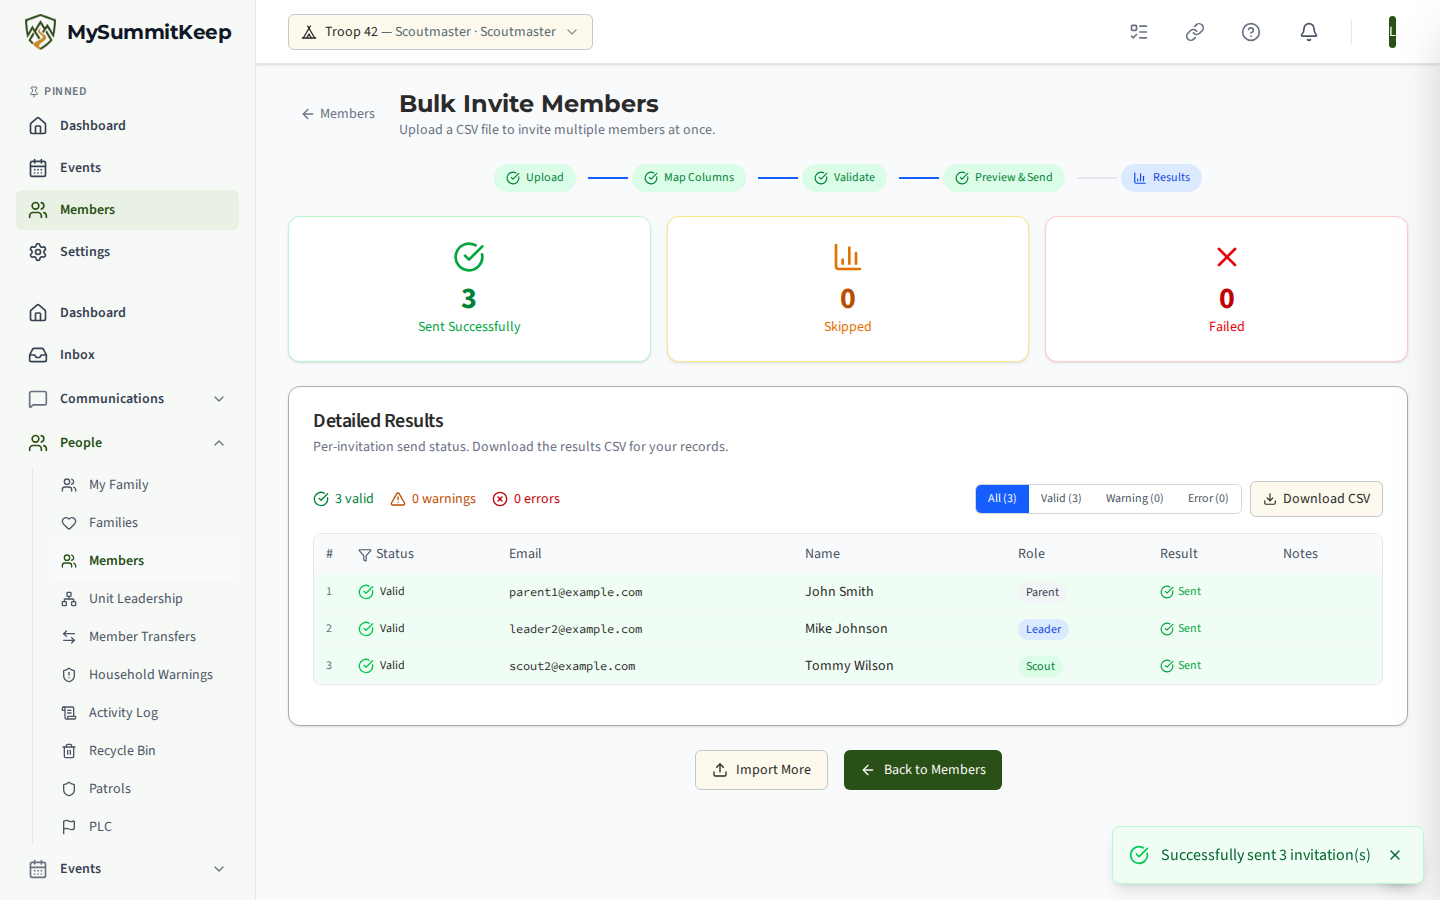Viewport: 1440px width, 900px height.
Task: Go to the Preview & Send step
Action: [x=1004, y=178]
